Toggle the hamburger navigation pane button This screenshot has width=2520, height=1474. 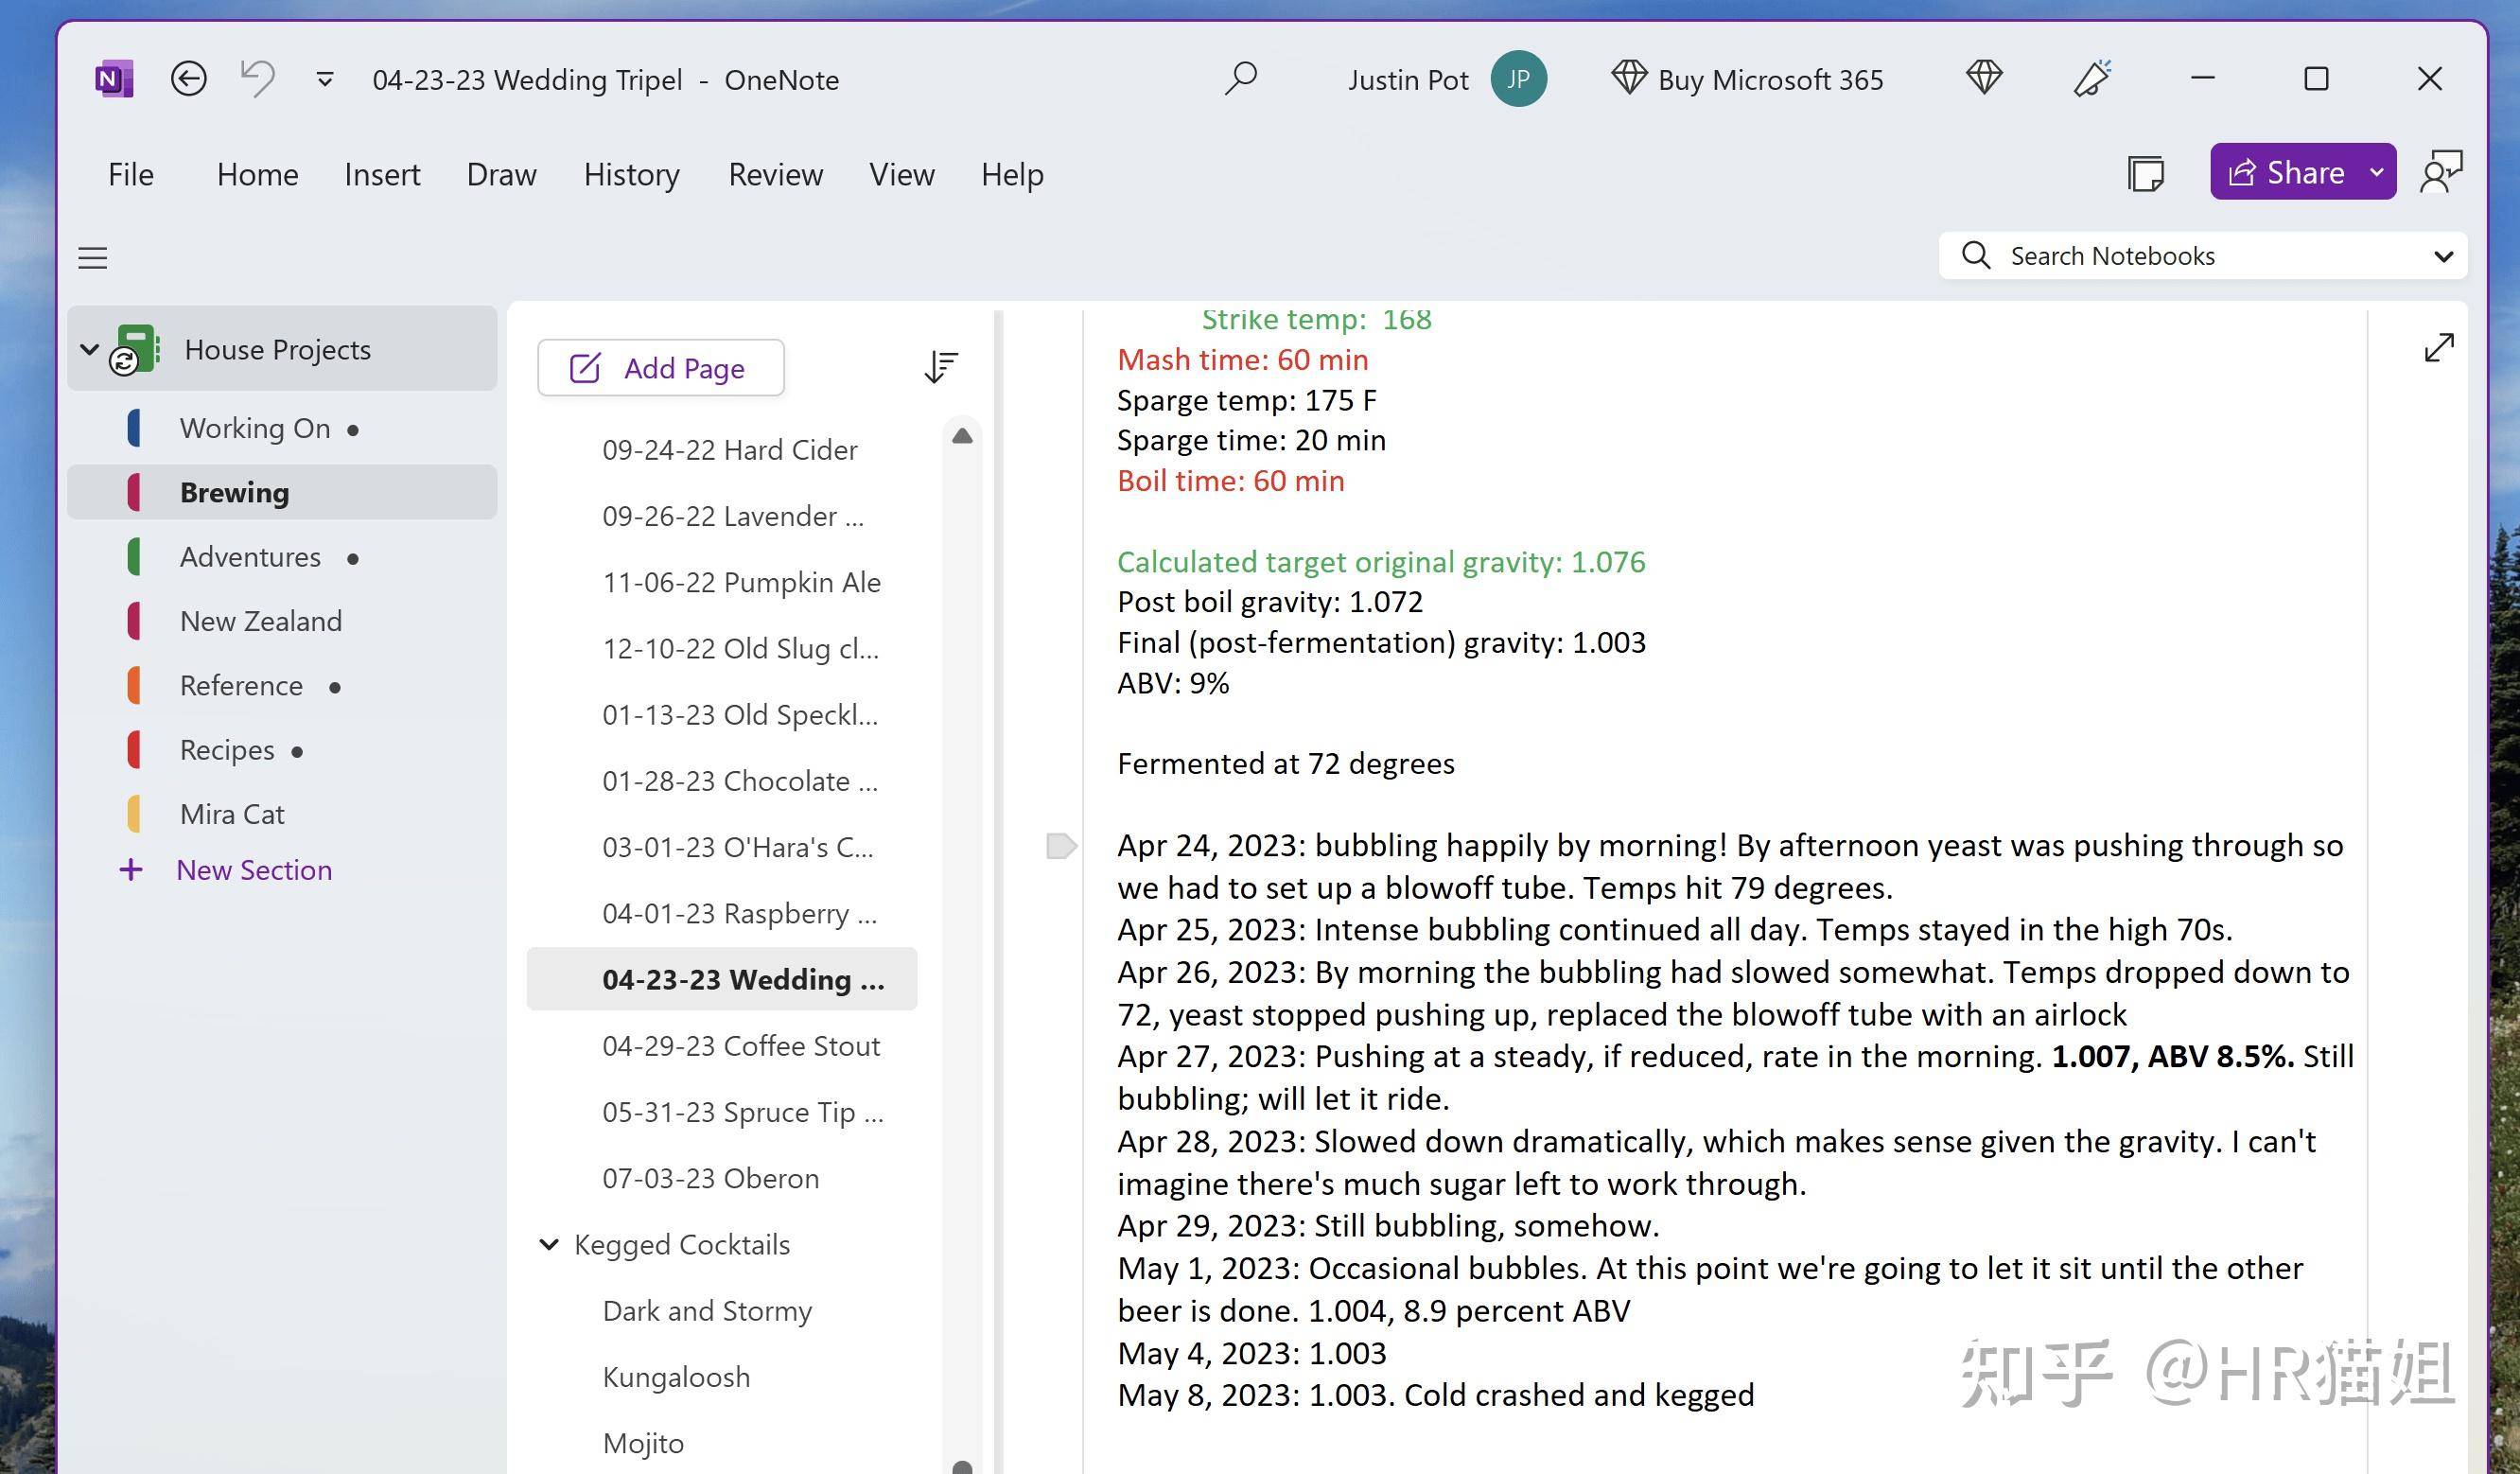(93, 258)
